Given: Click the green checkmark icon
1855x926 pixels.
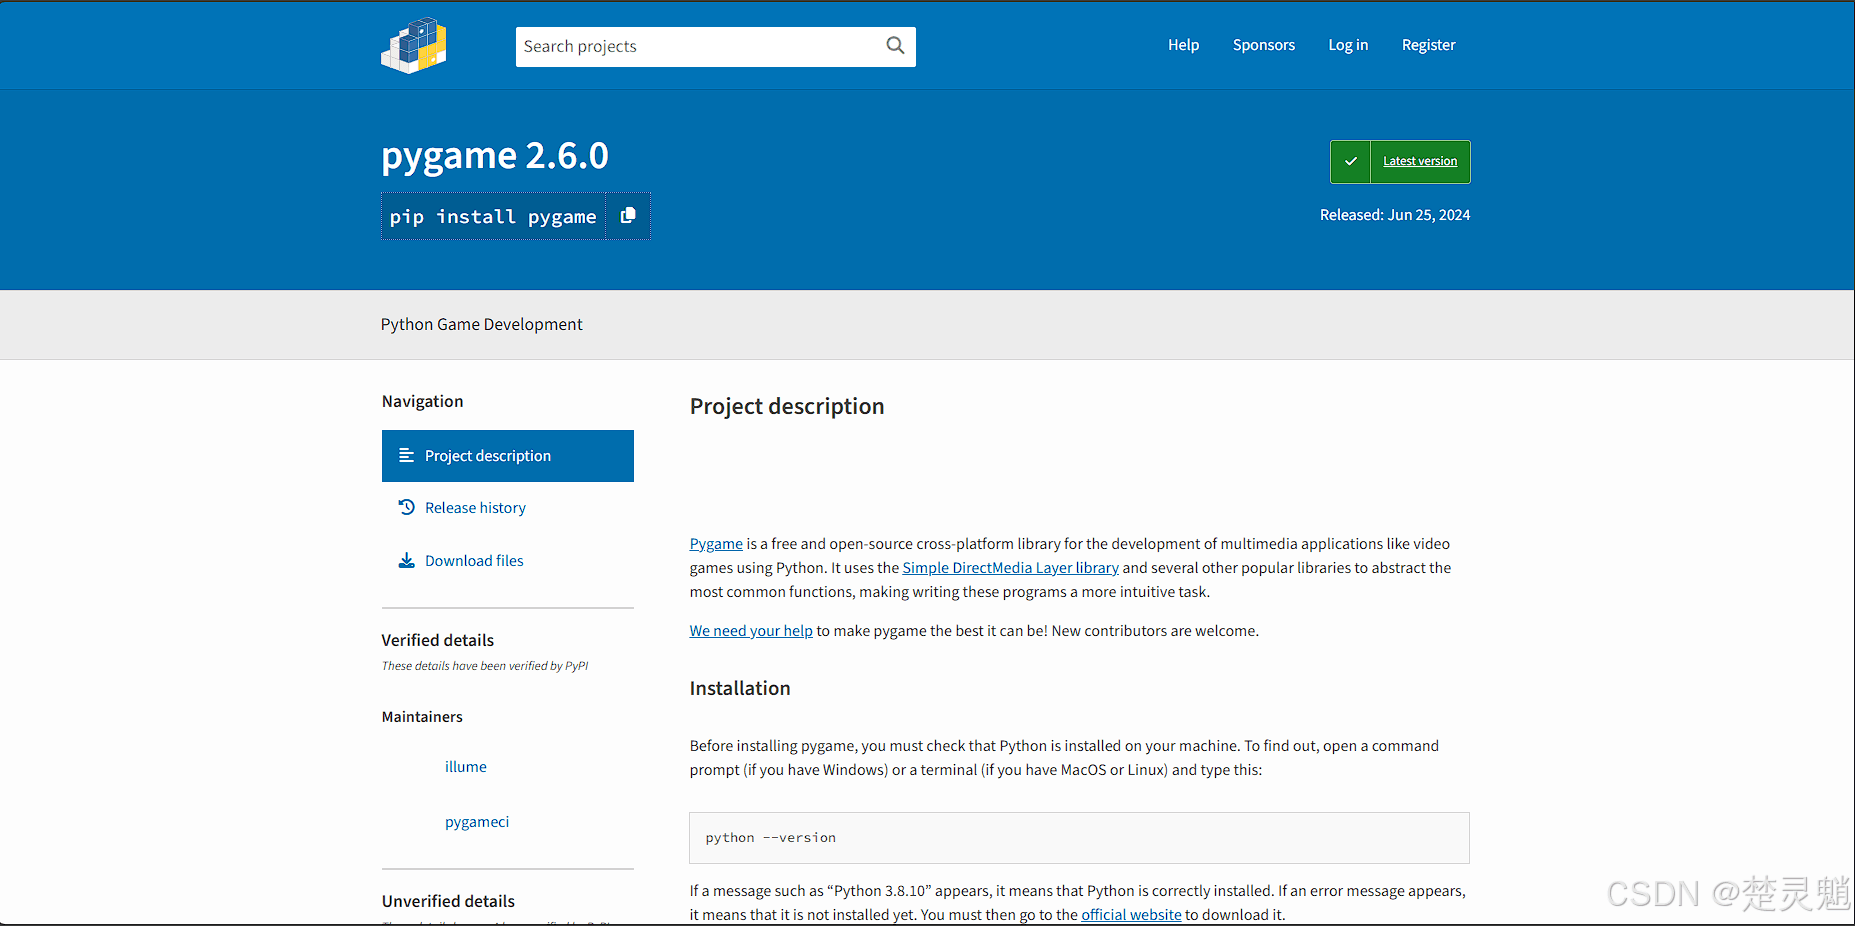Looking at the screenshot, I should point(1350,162).
